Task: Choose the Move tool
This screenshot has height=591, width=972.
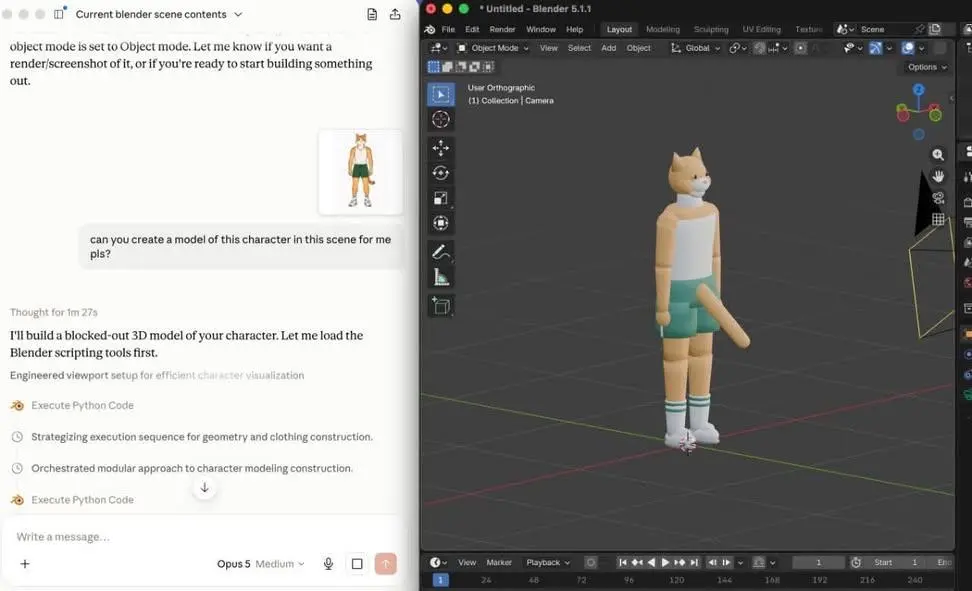Action: (441, 148)
